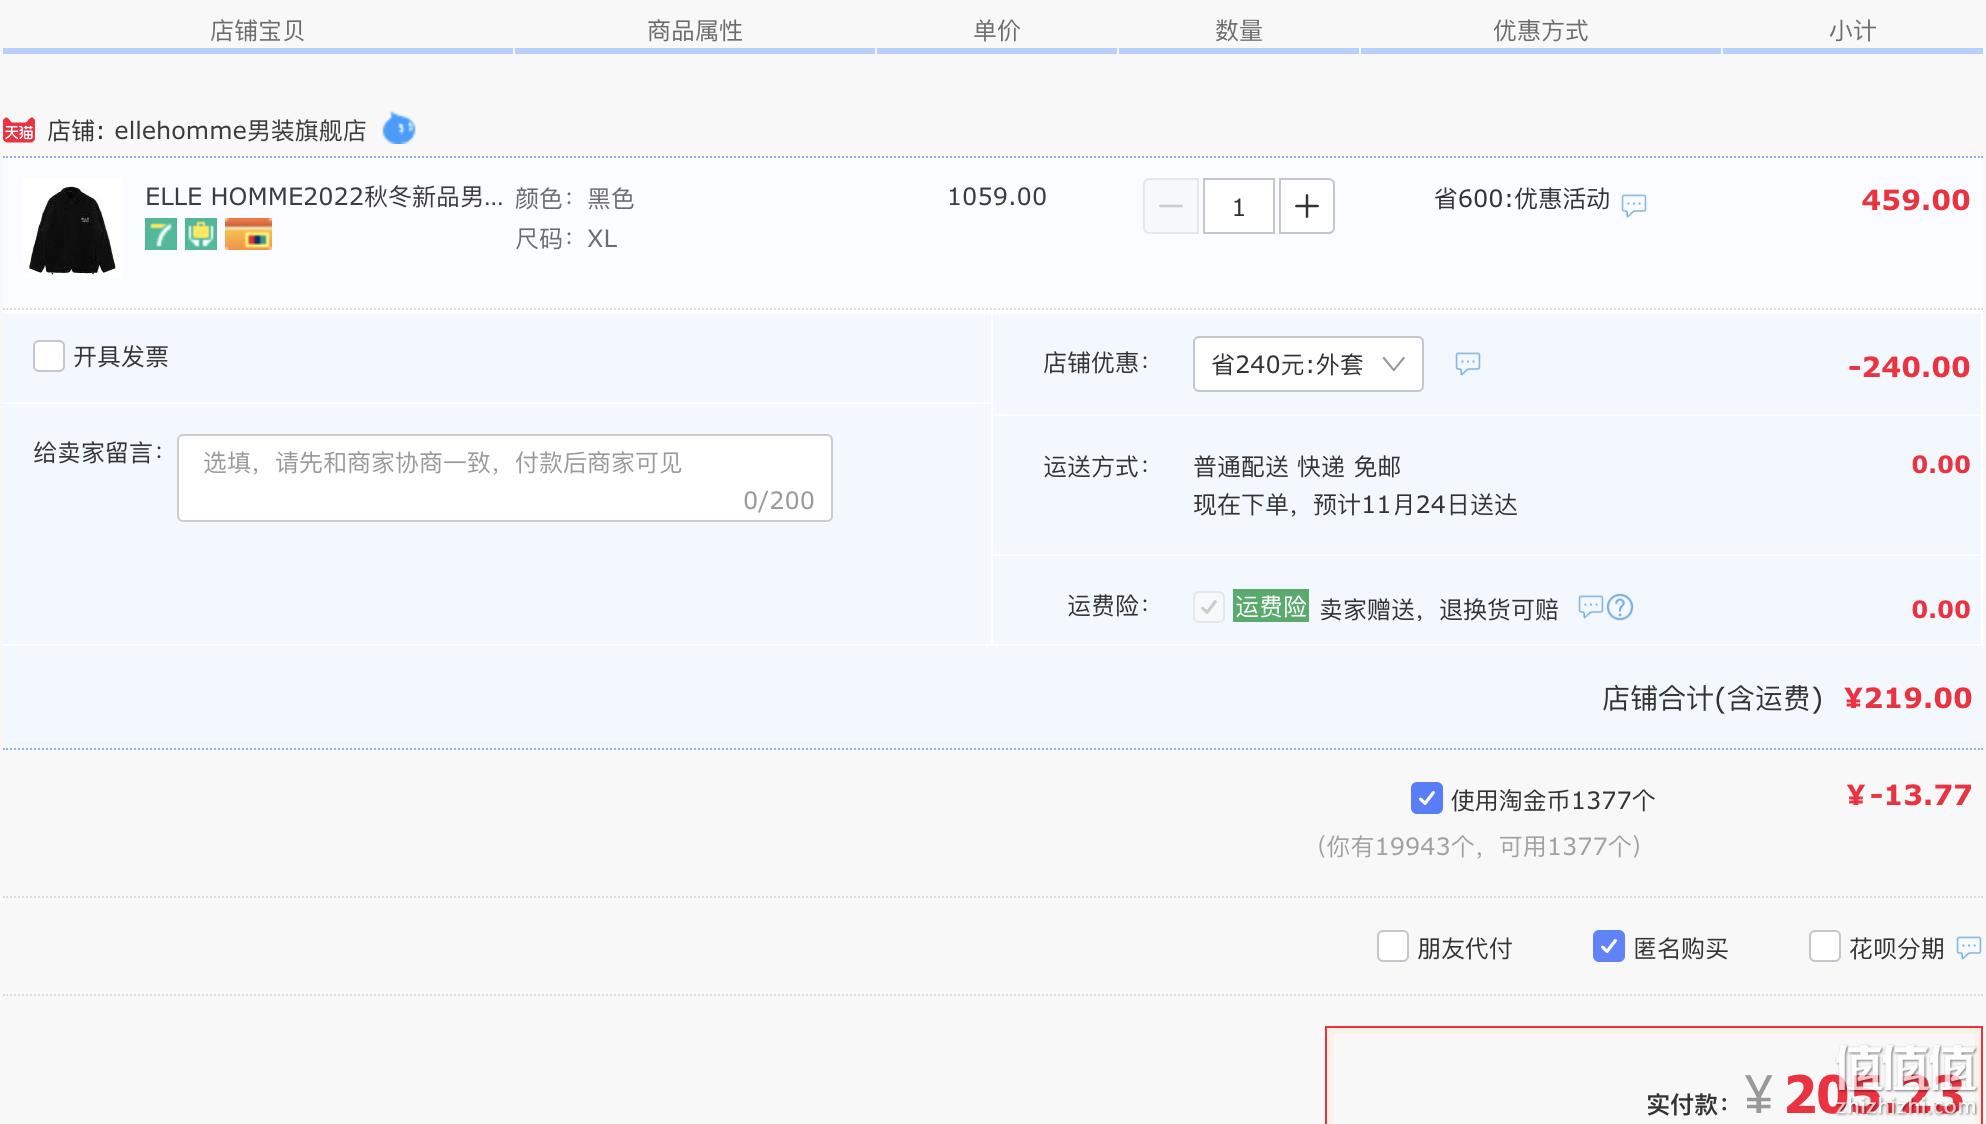Click the Tmall logo icon beside store name
Image resolution: width=1986 pixels, height=1124 pixels.
[x=19, y=130]
